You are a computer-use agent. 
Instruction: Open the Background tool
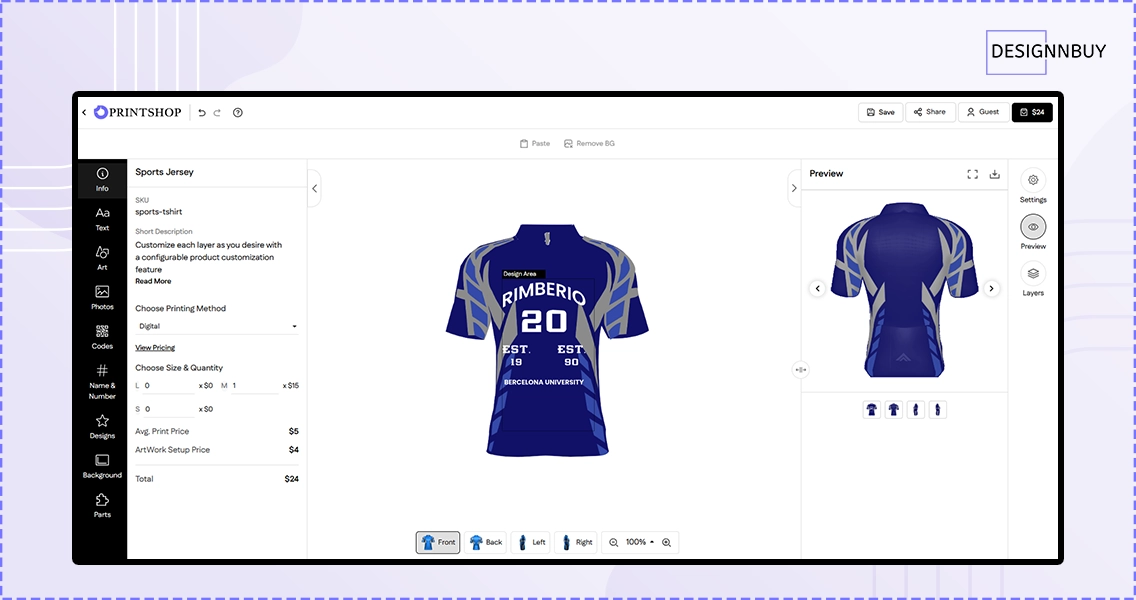[102, 466]
